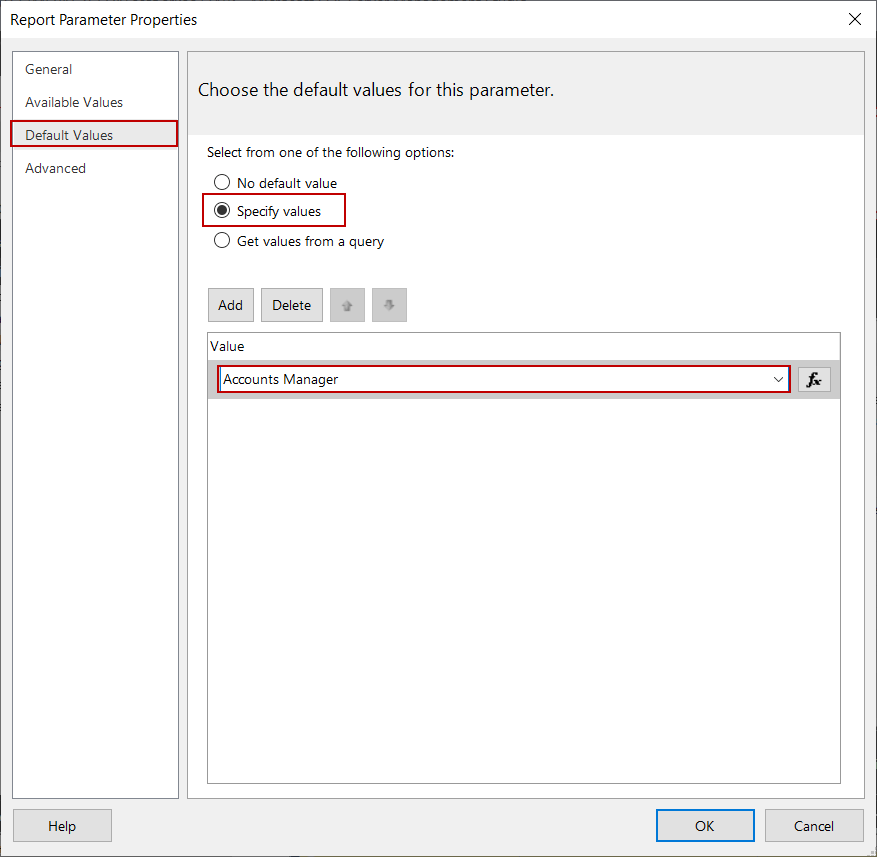The height and width of the screenshot is (857, 877).
Task: Switch to the General page
Action: 48,69
